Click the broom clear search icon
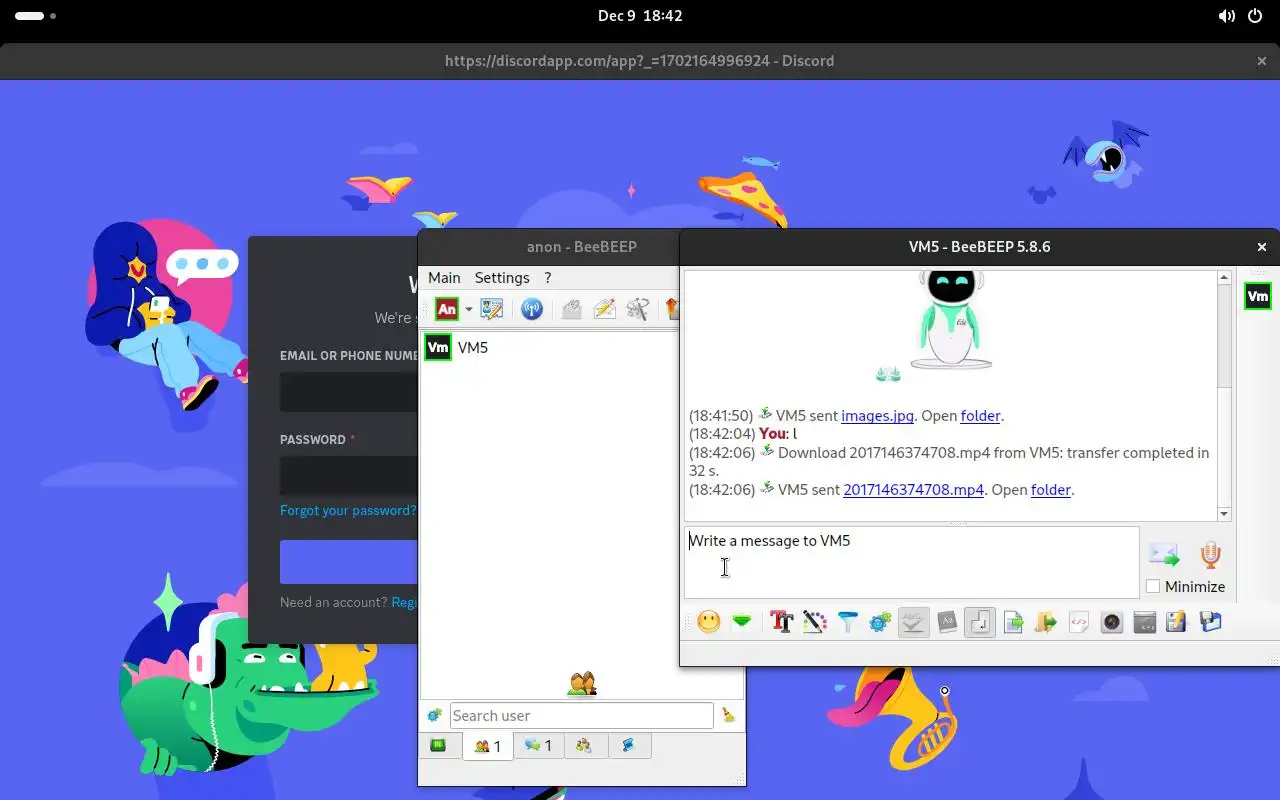Image resolution: width=1280 pixels, height=800 pixels. 728,716
